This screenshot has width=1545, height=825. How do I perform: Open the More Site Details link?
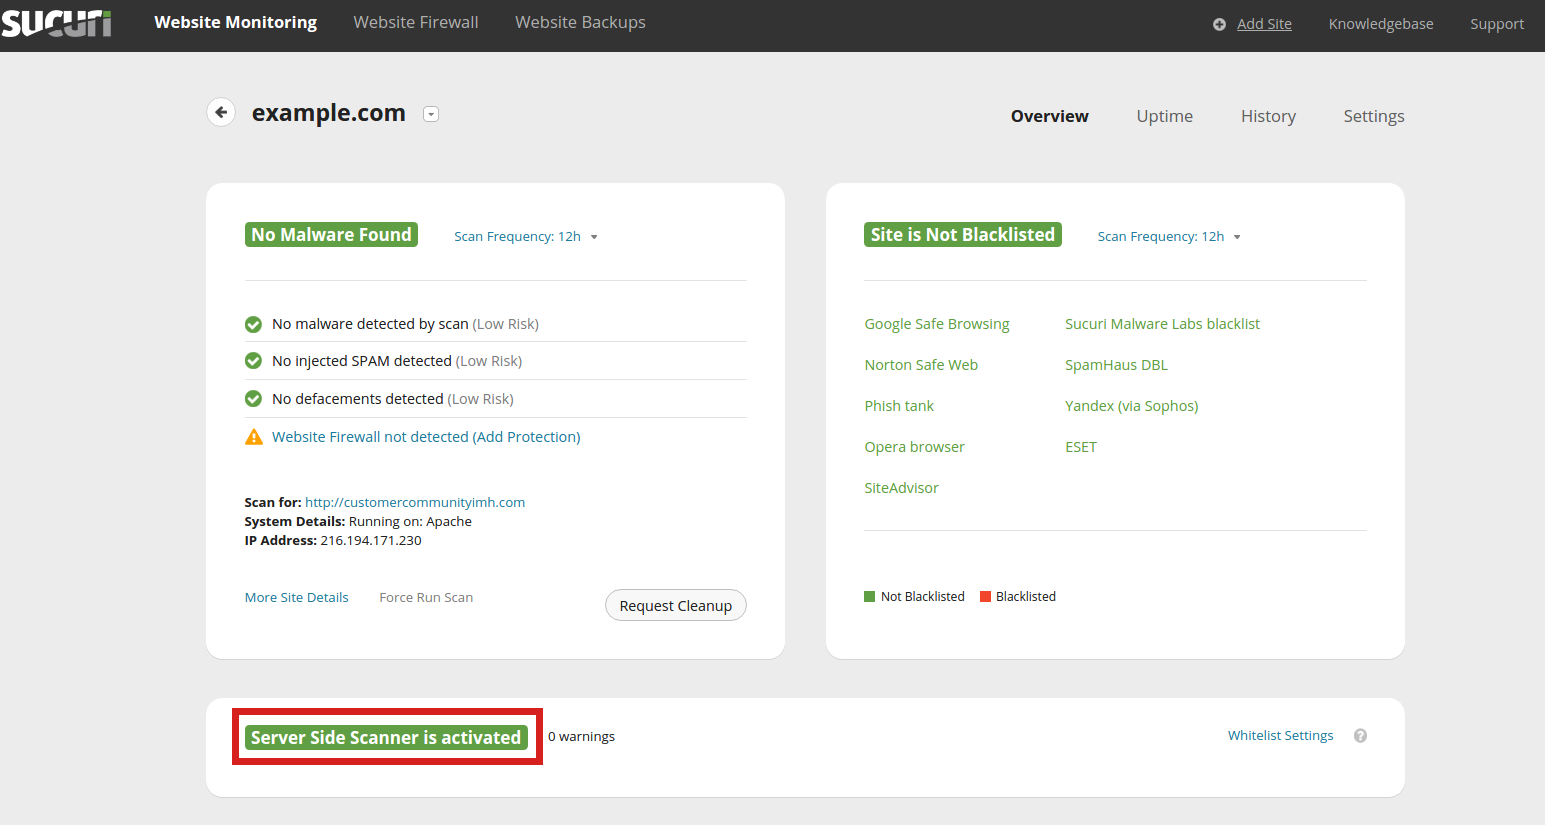[x=297, y=597]
